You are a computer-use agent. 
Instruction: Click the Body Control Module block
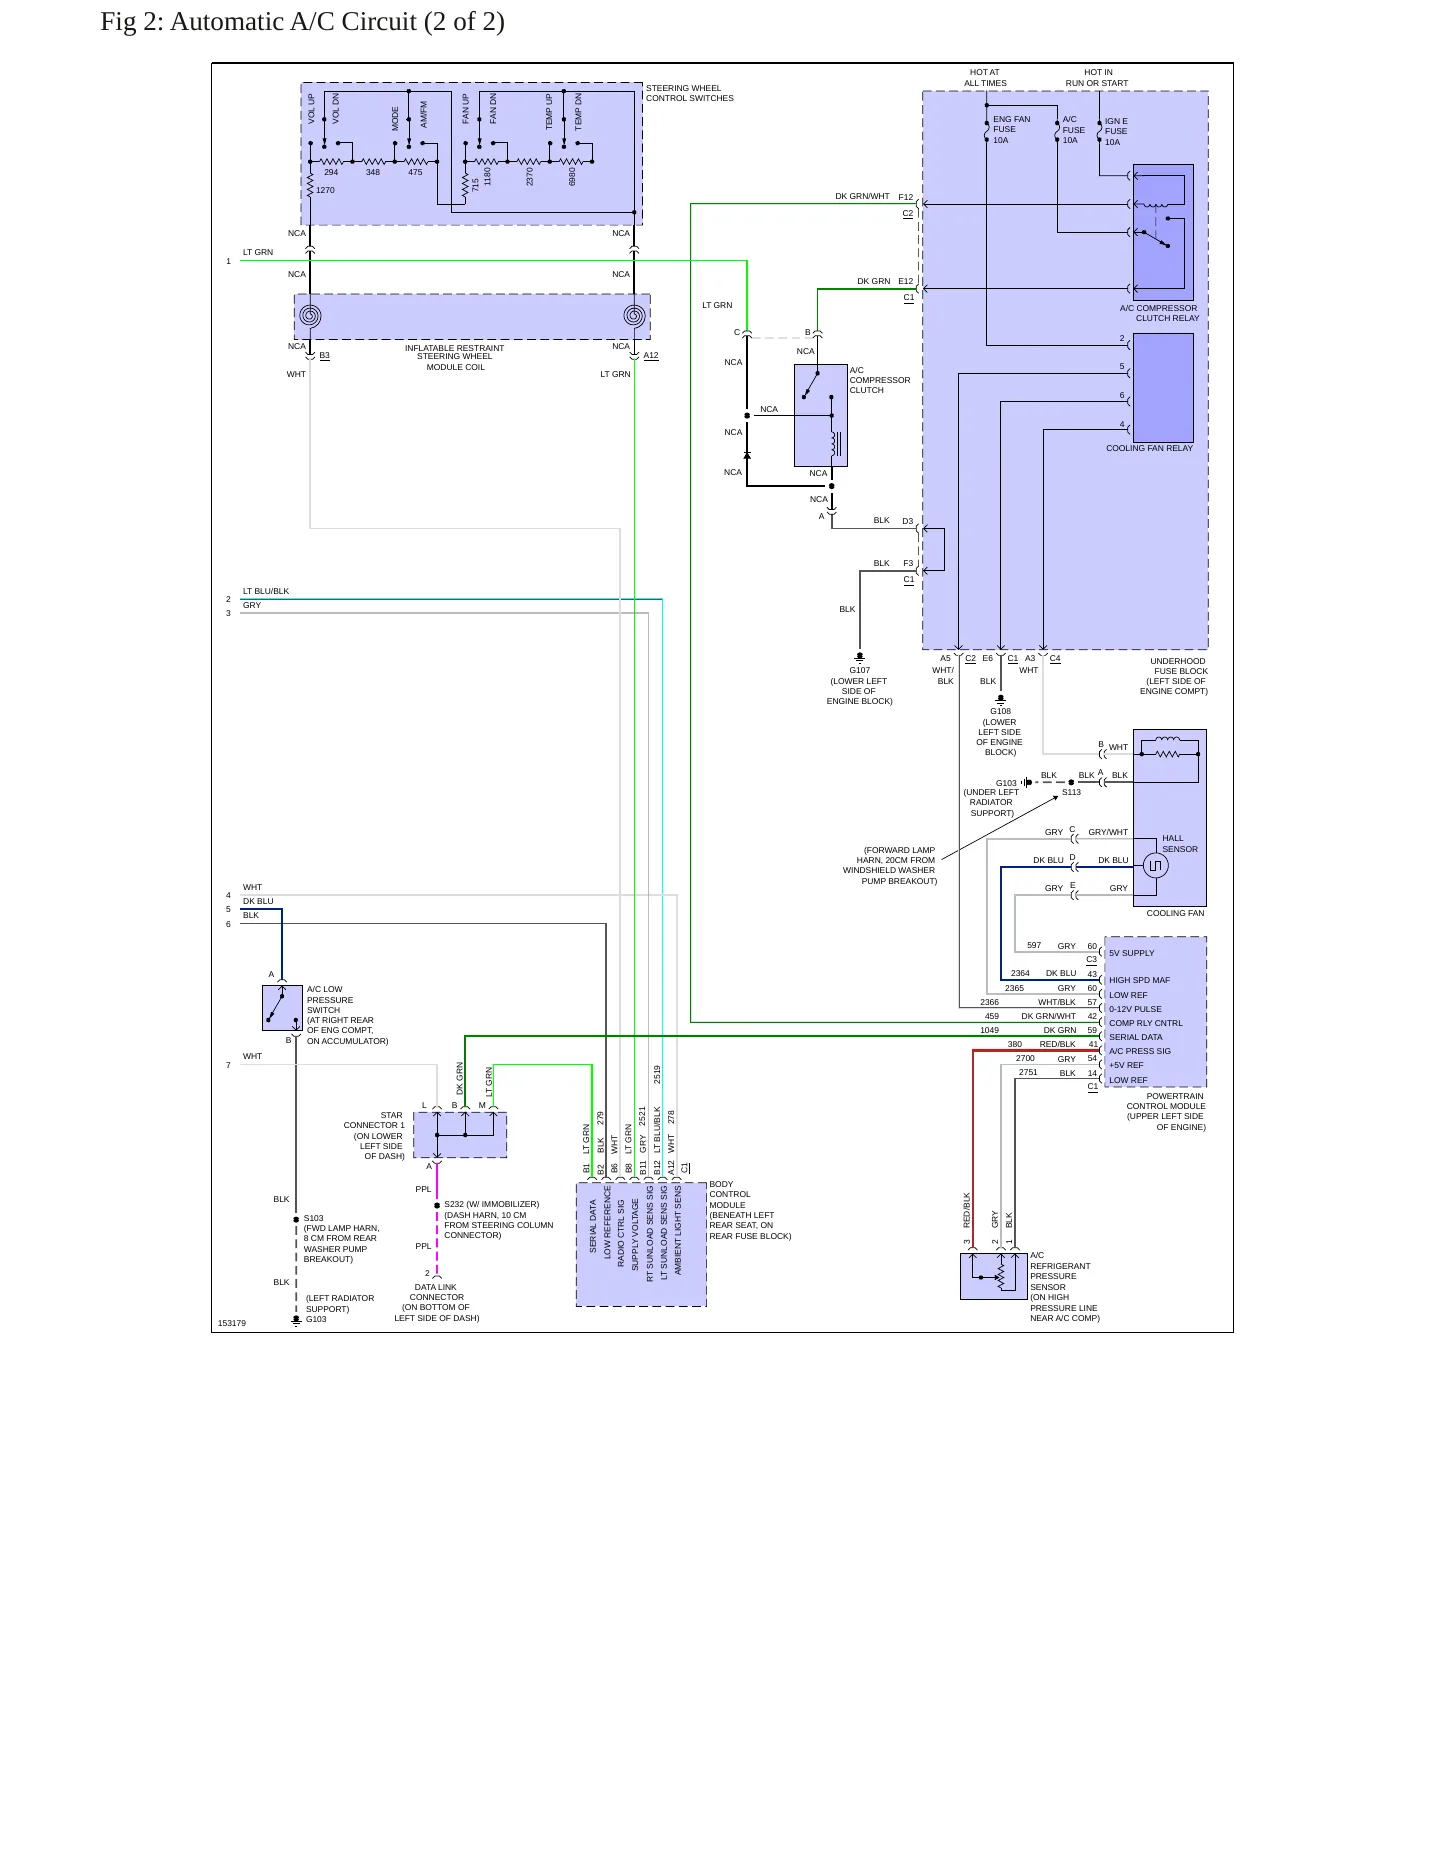pyautogui.click(x=641, y=1245)
